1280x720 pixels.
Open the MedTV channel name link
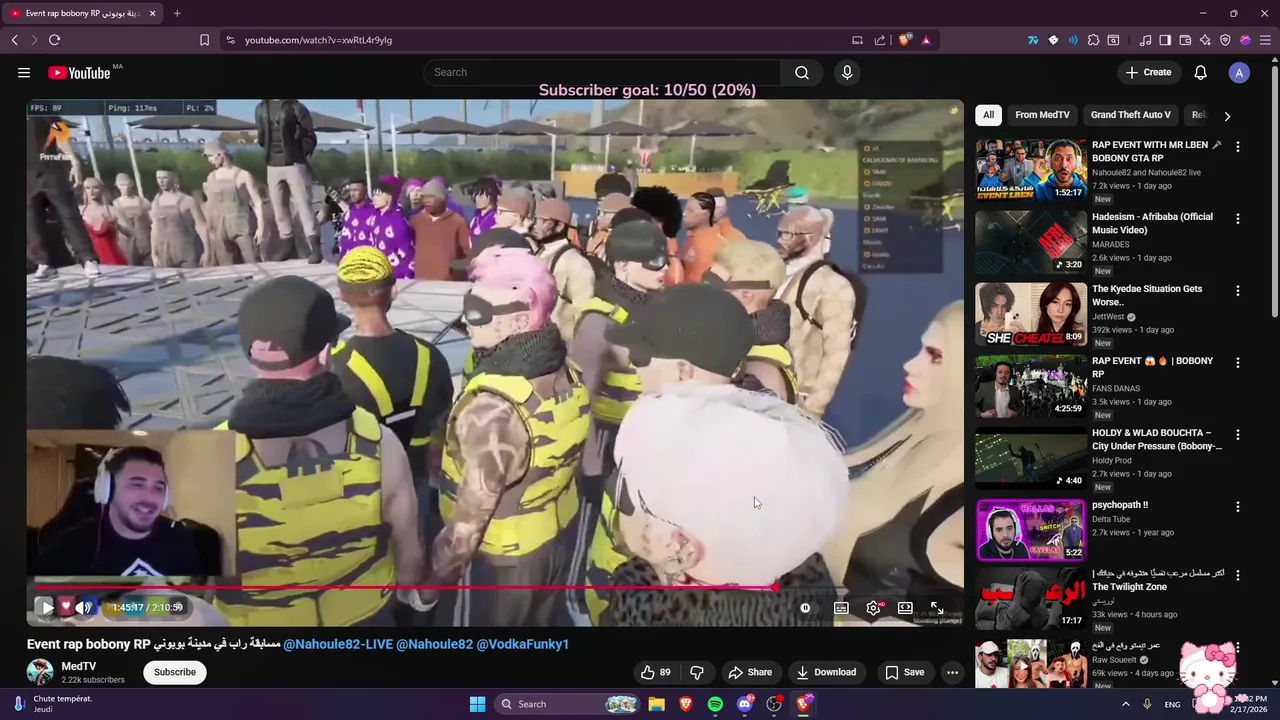pos(79,666)
